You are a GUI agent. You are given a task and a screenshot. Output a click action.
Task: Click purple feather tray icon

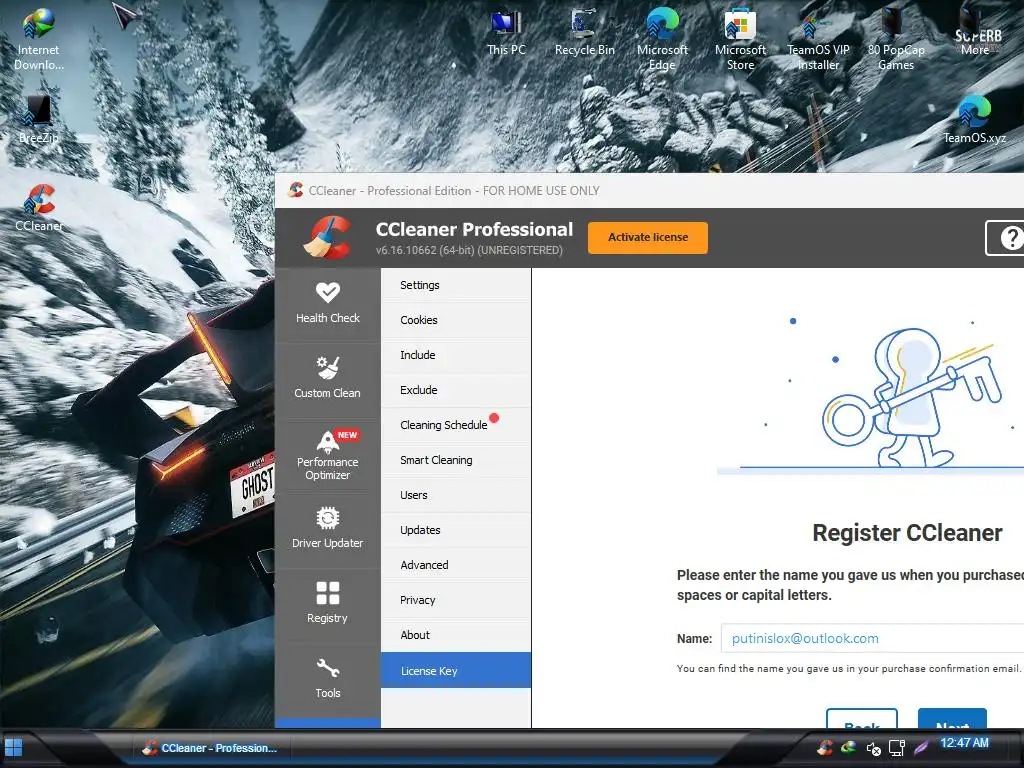point(921,748)
